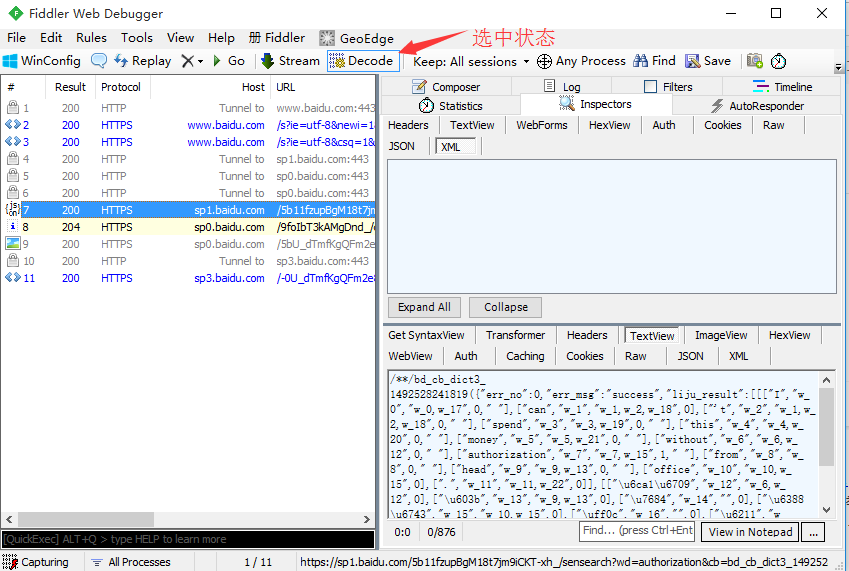The height and width of the screenshot is (571, 849).
Task: Click the response text vertical scrollbar thumb
Action: click(x=826, y=427)
